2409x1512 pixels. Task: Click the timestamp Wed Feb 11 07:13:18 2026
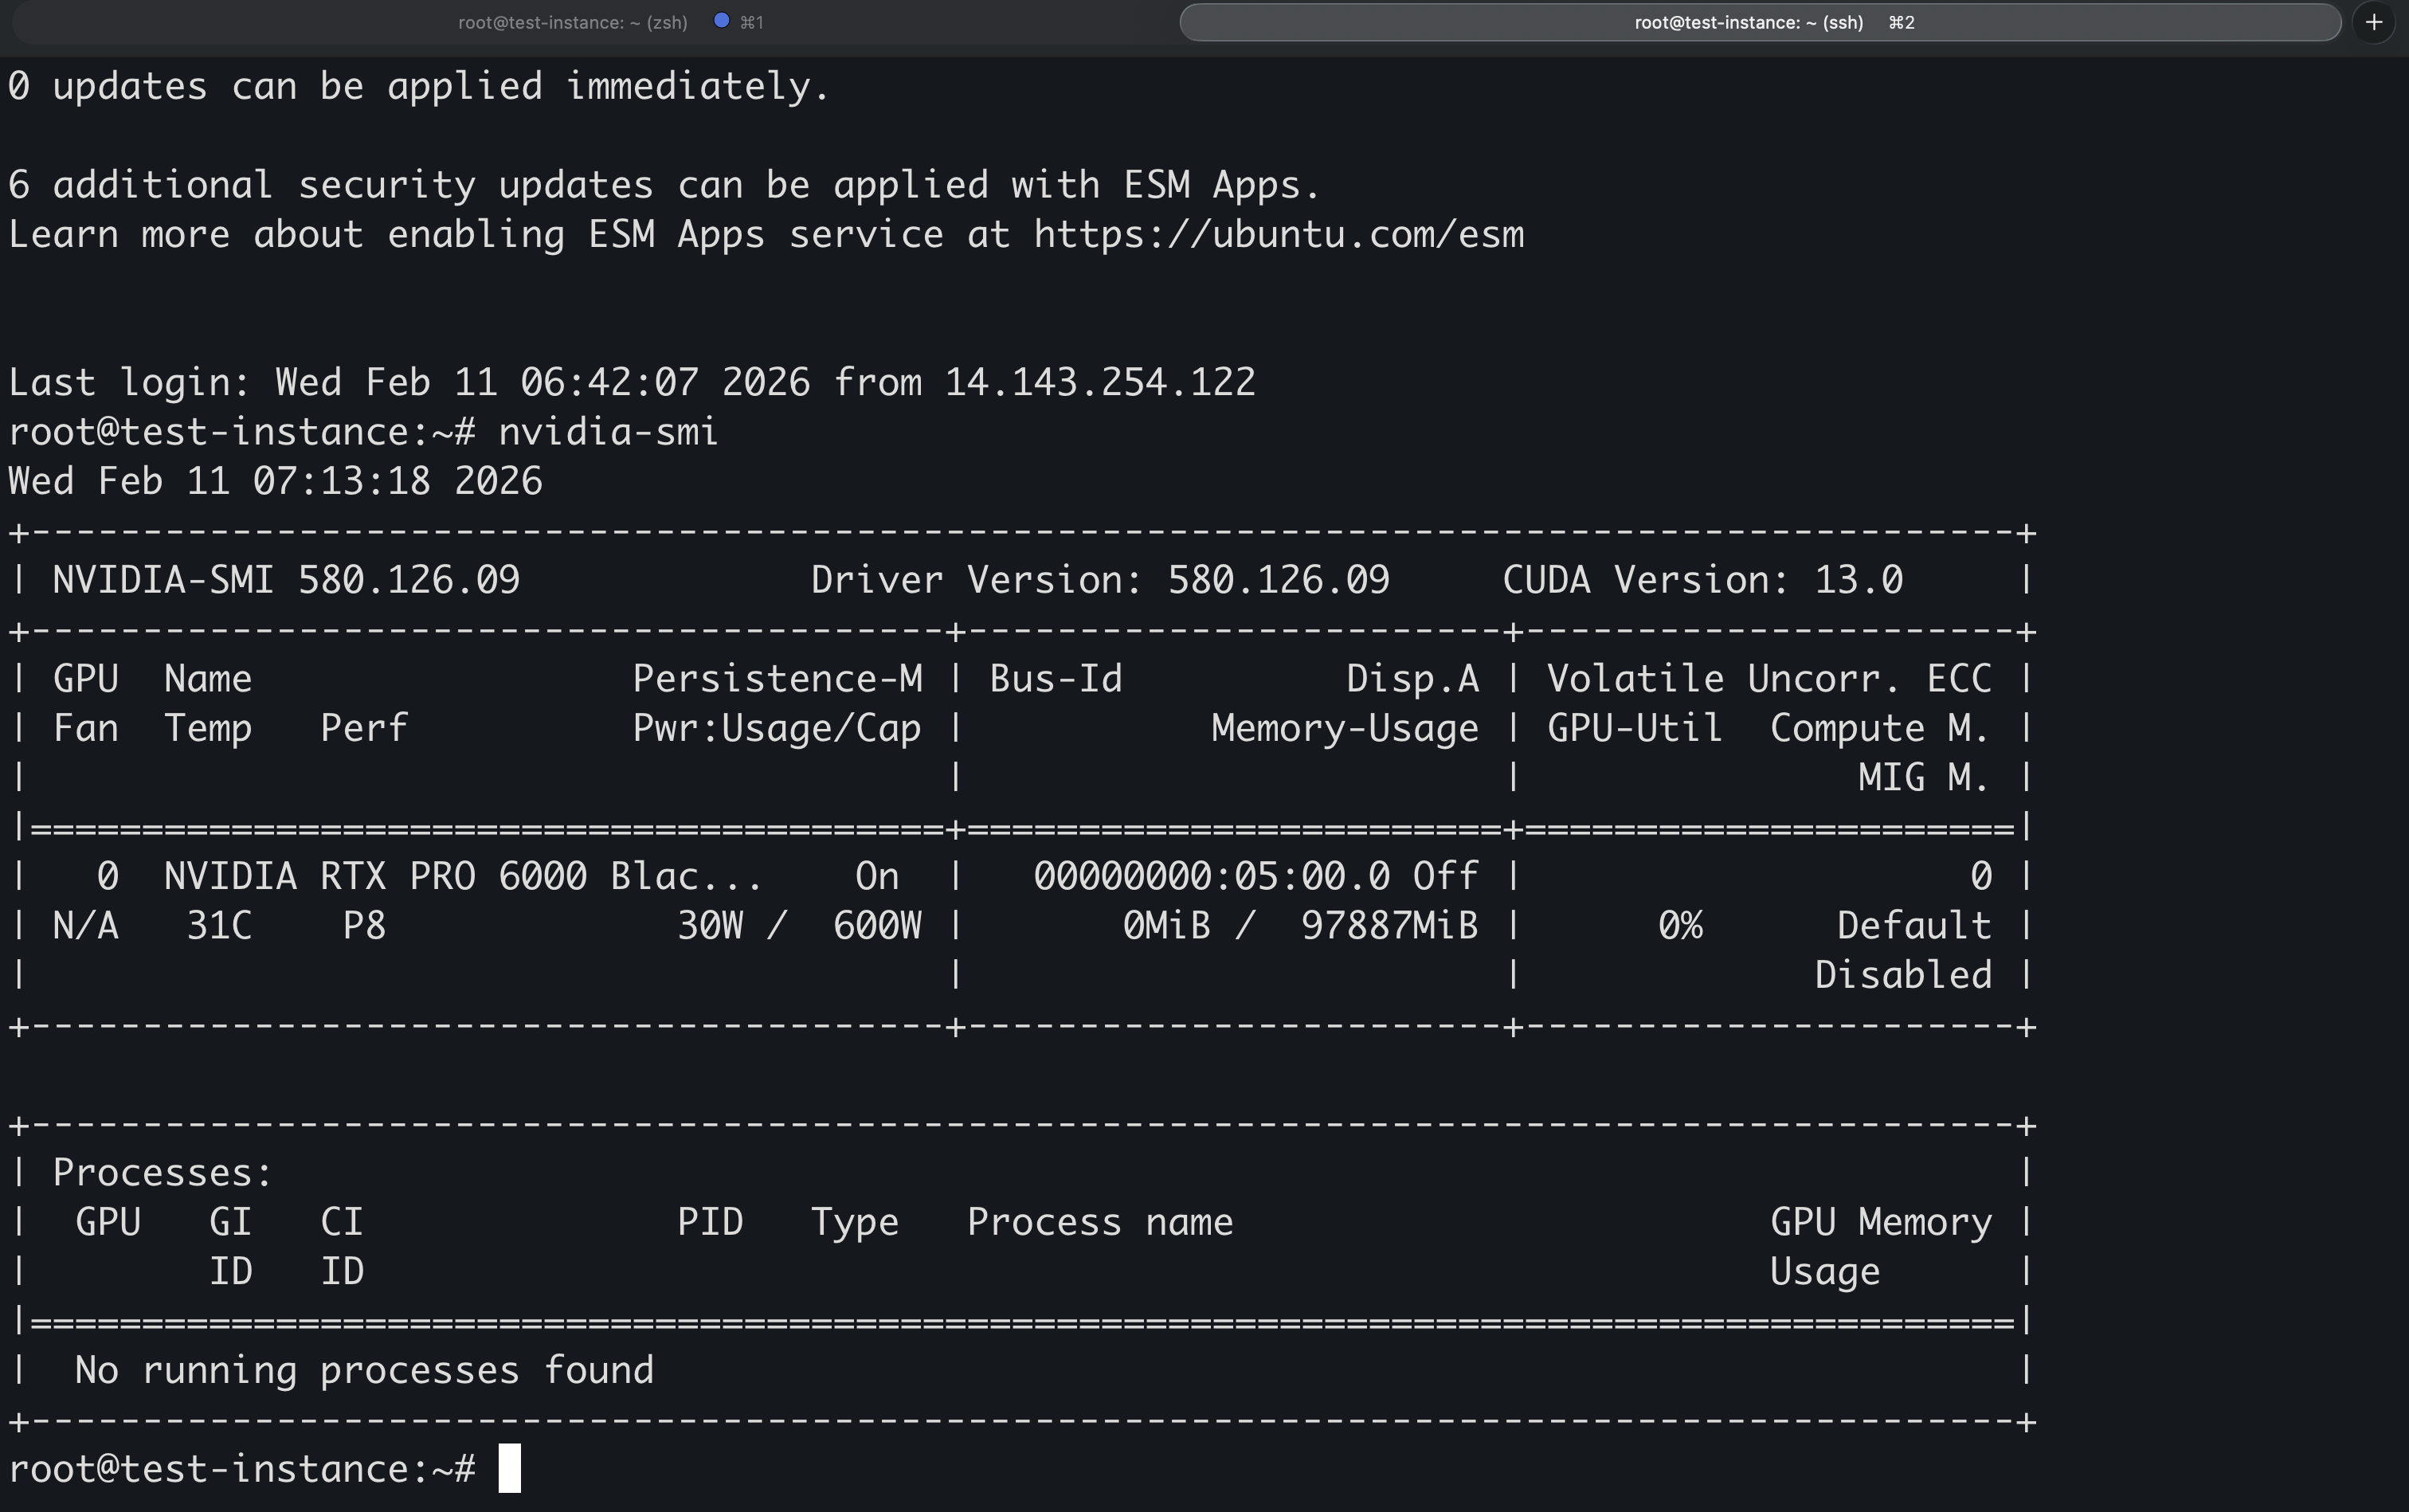[275, 481]
